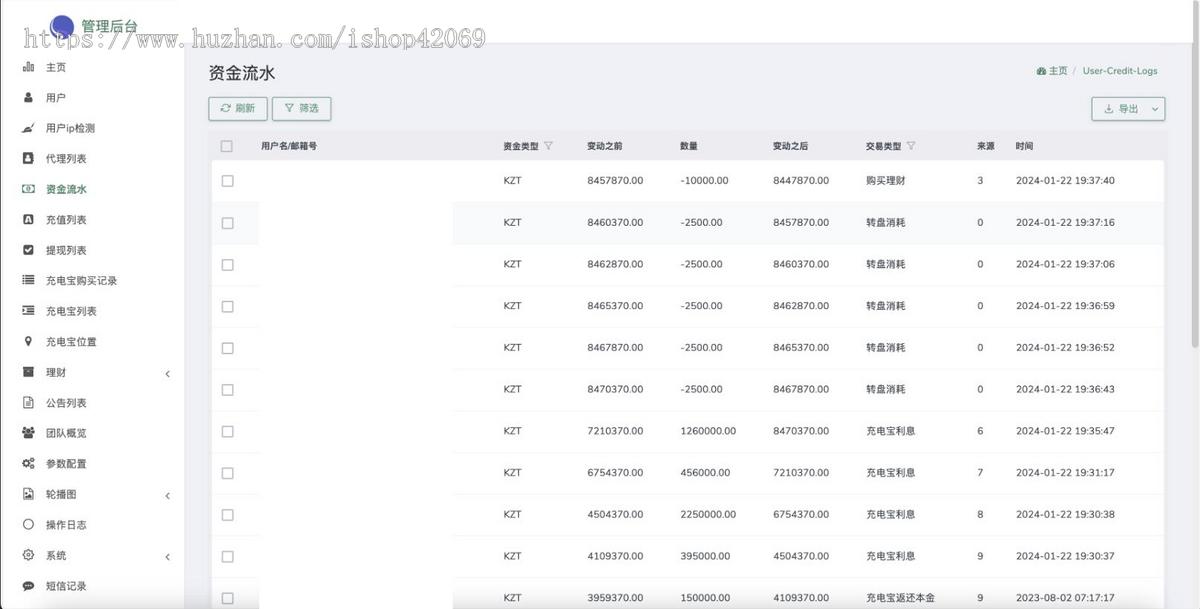Click the 充电宝列表 icon in sidebar
1200x609 pixels.
(28, 311)
